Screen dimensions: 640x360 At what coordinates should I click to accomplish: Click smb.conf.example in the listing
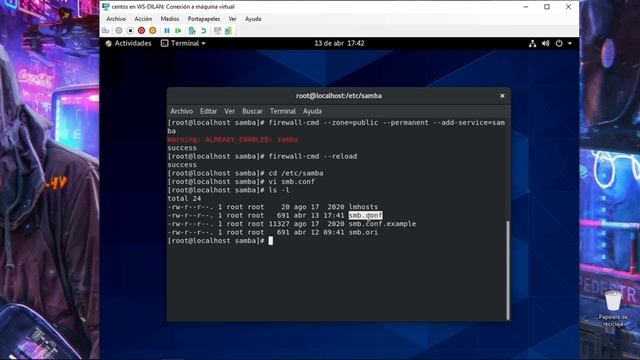382,224
